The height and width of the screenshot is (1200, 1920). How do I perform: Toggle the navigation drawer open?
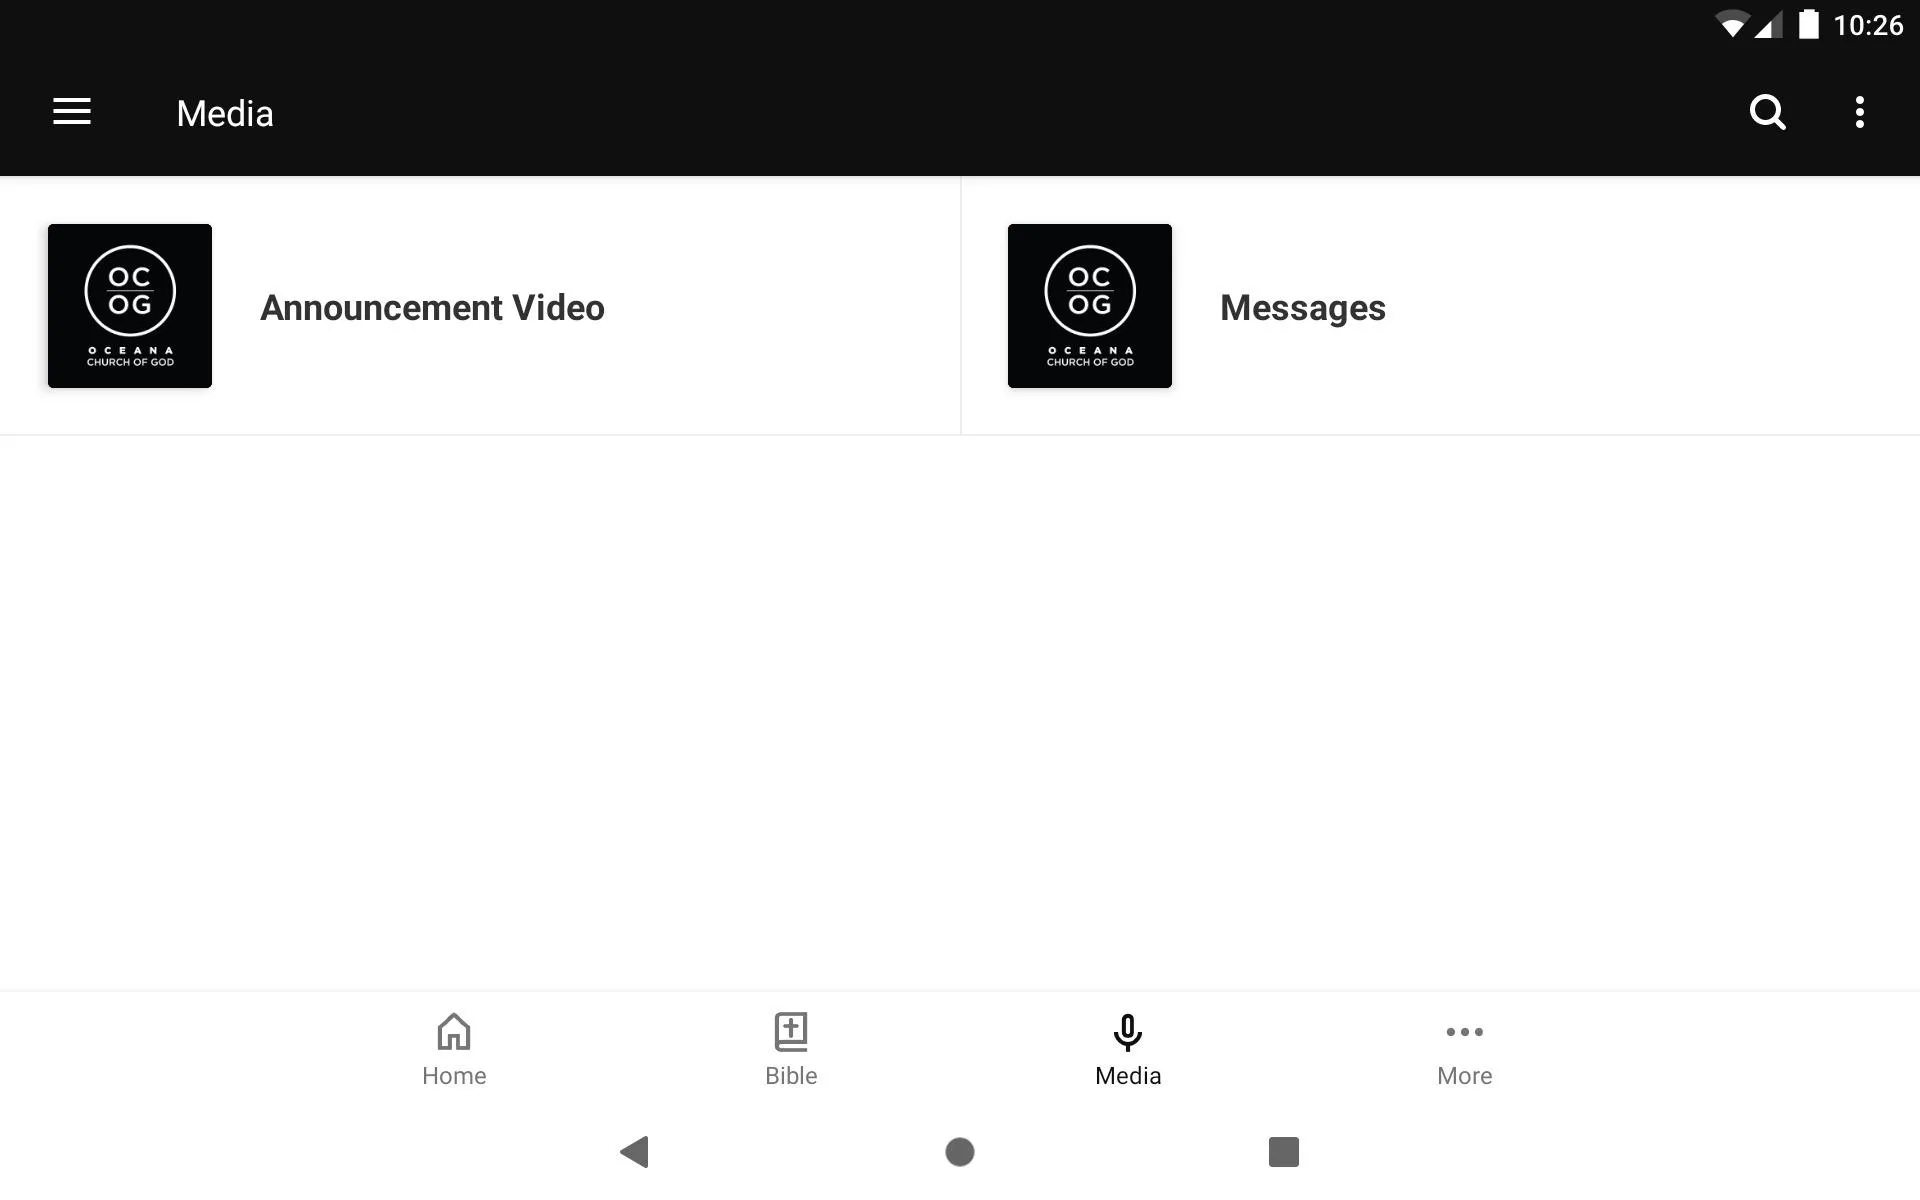(70, 113)
